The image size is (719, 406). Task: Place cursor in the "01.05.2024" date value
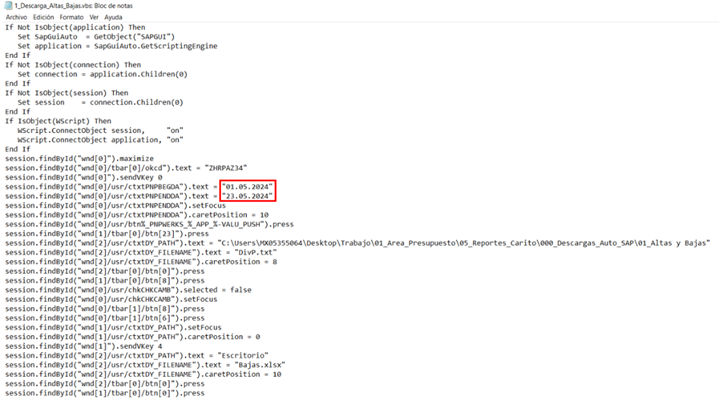point(248,187)
